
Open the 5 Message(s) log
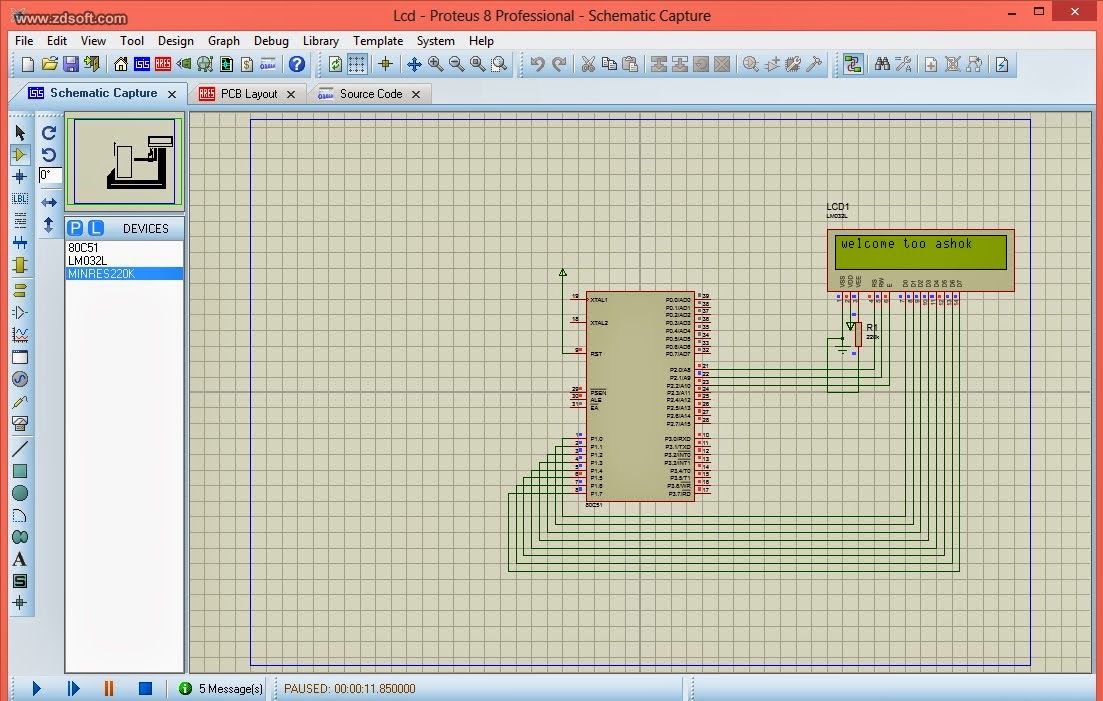coord(221,688)
